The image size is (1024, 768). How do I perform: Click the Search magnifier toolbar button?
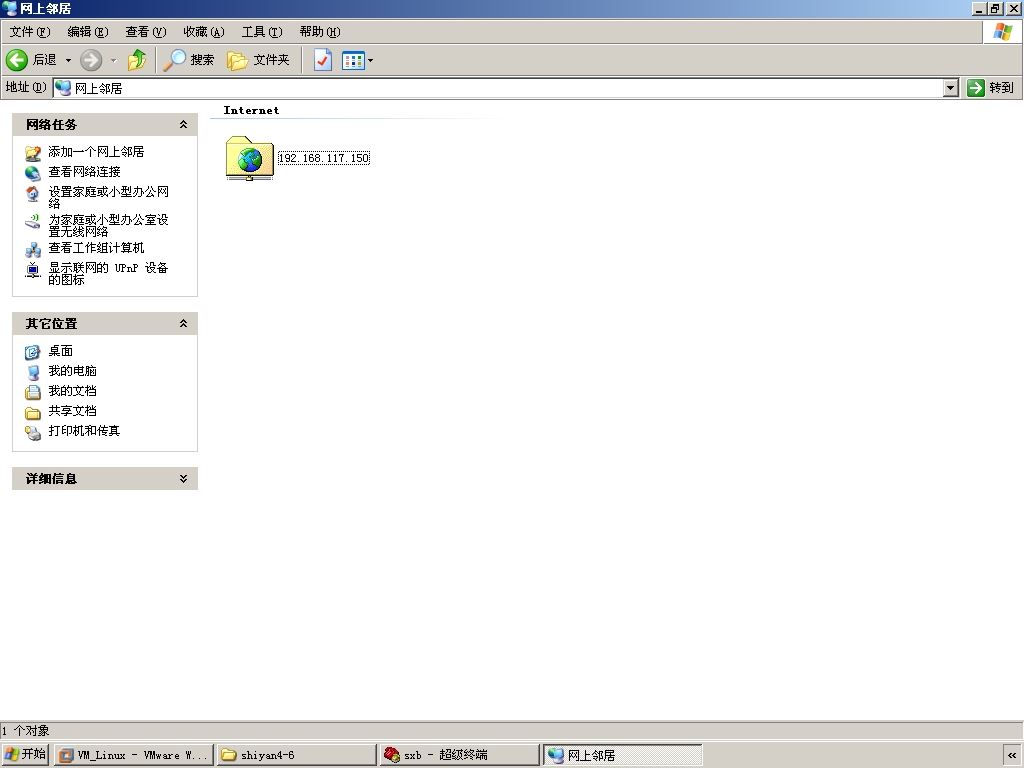[189, 60]
